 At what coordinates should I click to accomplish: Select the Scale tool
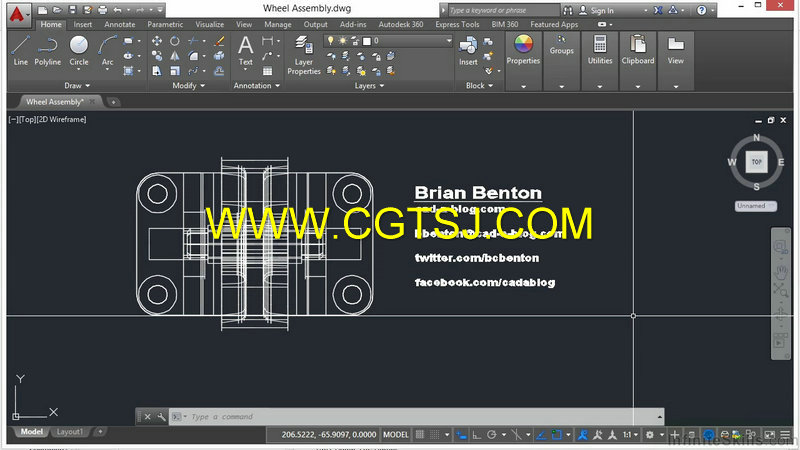175,71
